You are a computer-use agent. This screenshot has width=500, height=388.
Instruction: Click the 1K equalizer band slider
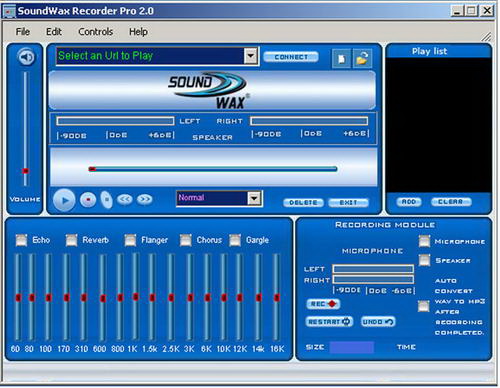pos(135,297)
